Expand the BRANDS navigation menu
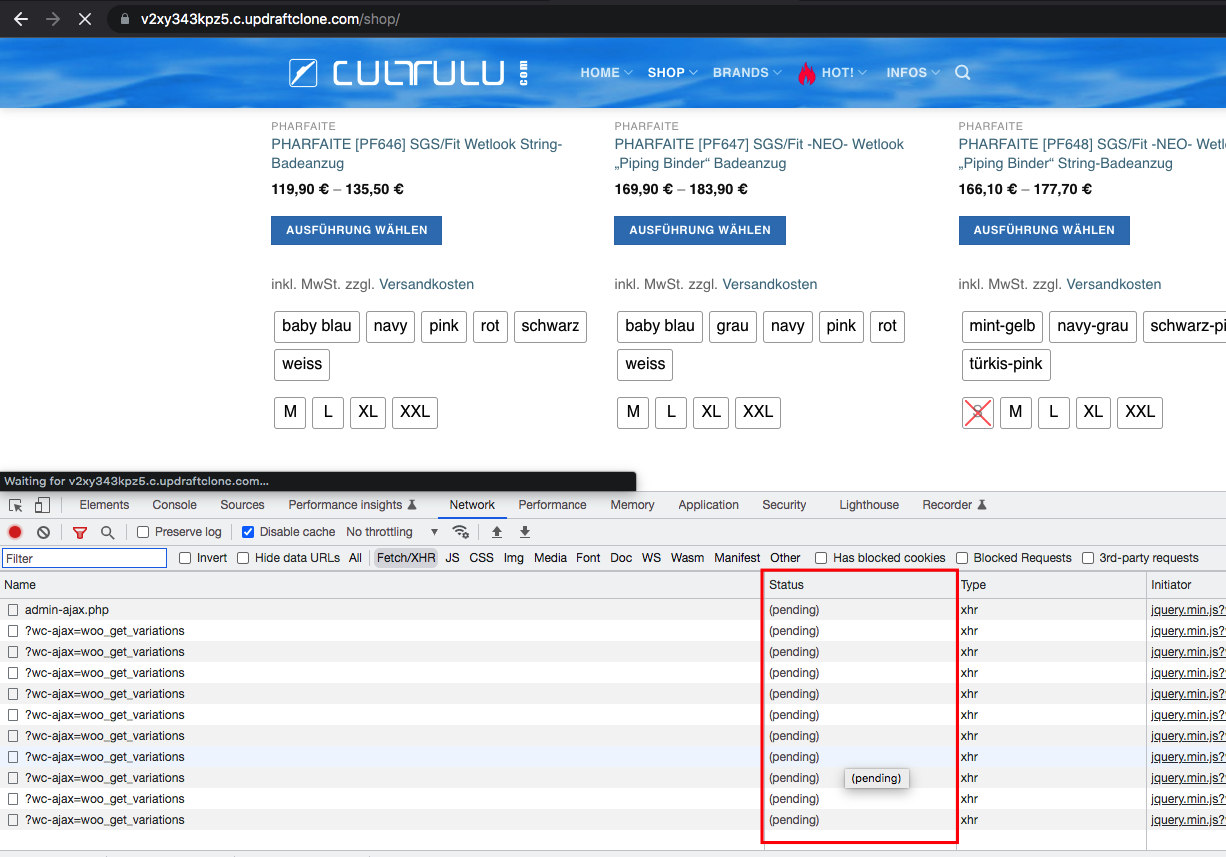This screenshot has width=1226, height=857. [x=747, y=72]
